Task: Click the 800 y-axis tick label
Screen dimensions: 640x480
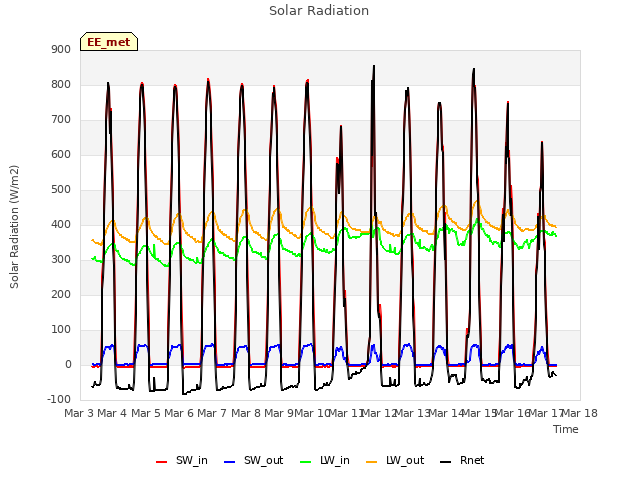Action: point(61,84)
